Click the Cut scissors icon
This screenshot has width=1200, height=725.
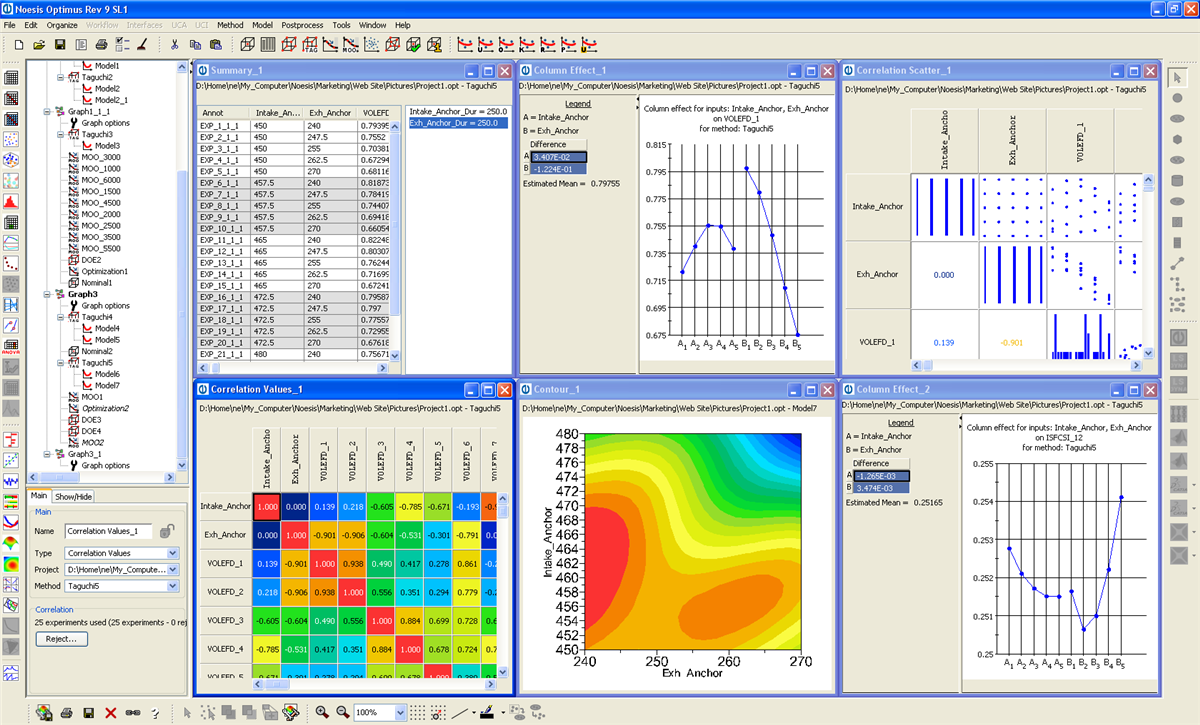tap(174, 45)
